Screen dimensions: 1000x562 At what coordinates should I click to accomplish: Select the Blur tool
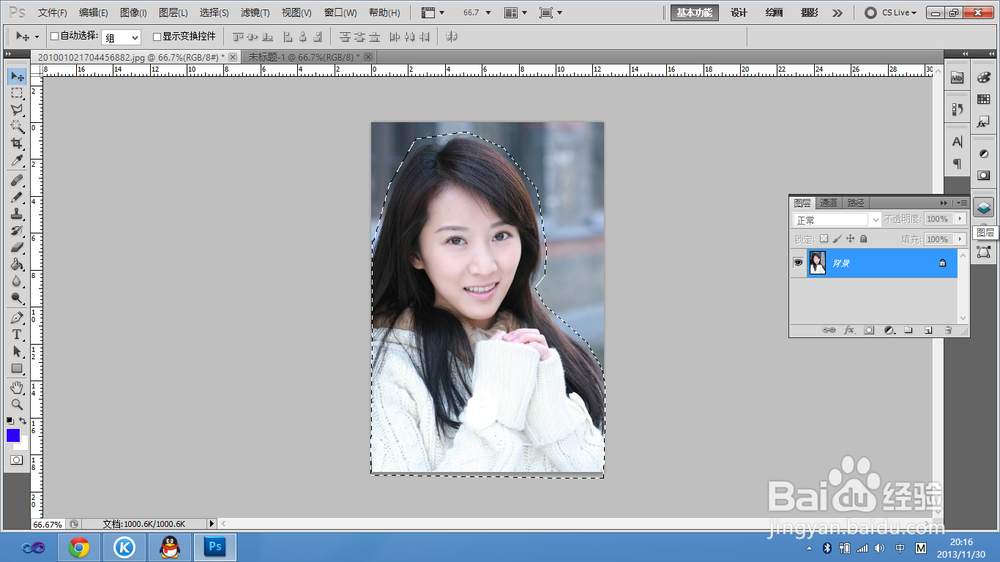point(17,281)
